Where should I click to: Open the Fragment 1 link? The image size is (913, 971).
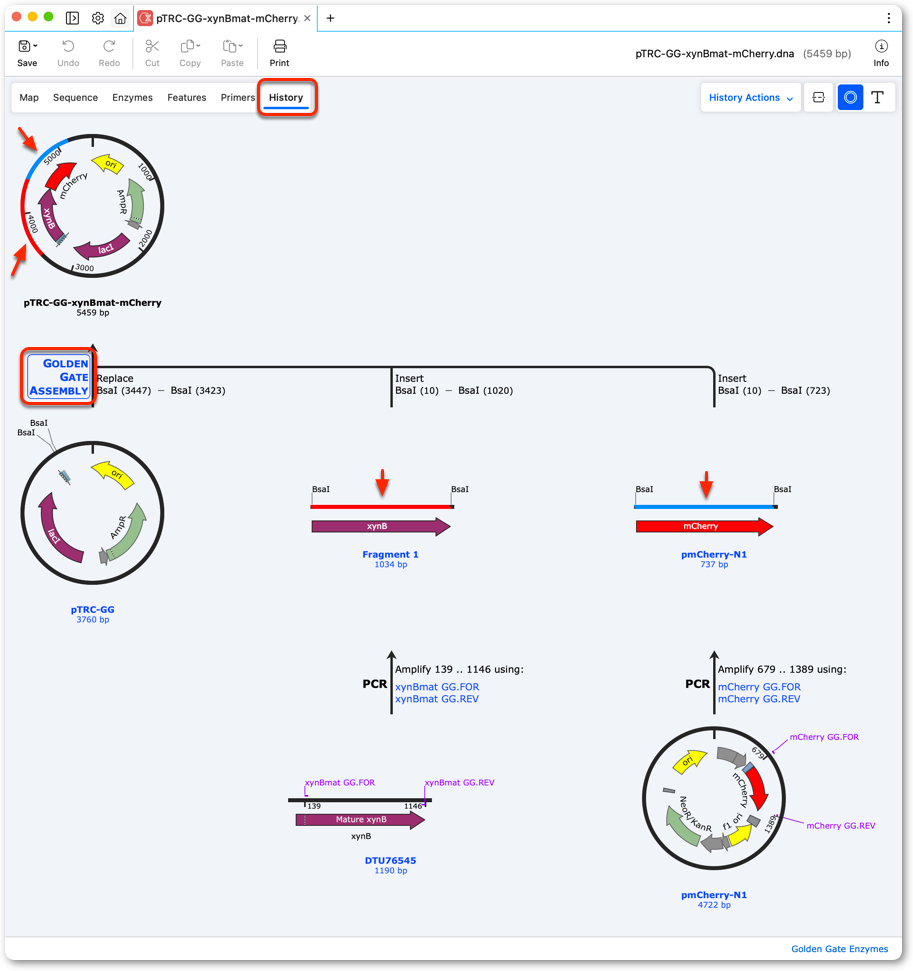click(390, 554)
